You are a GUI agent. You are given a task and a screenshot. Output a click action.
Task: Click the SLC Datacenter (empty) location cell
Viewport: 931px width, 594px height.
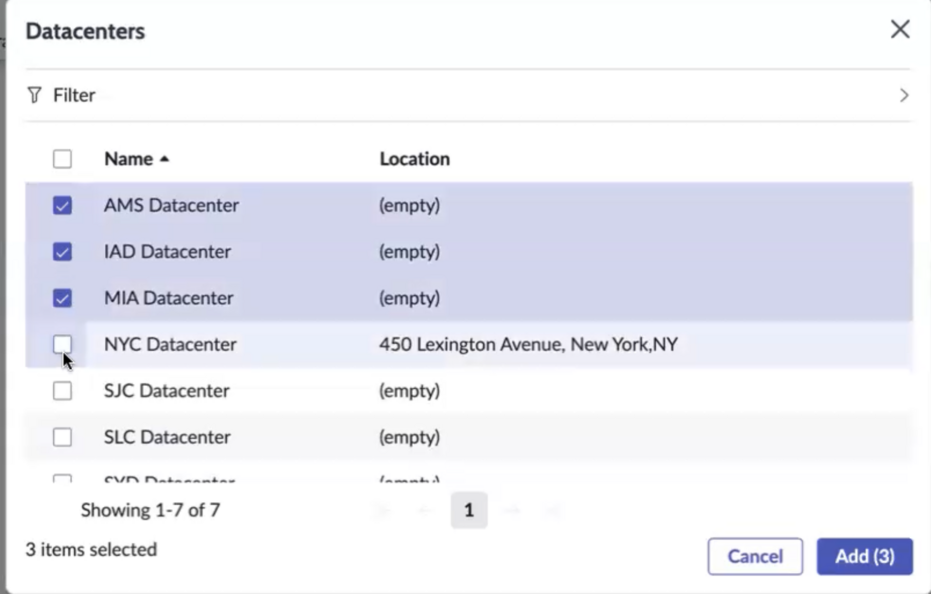(x=410, y=437)
